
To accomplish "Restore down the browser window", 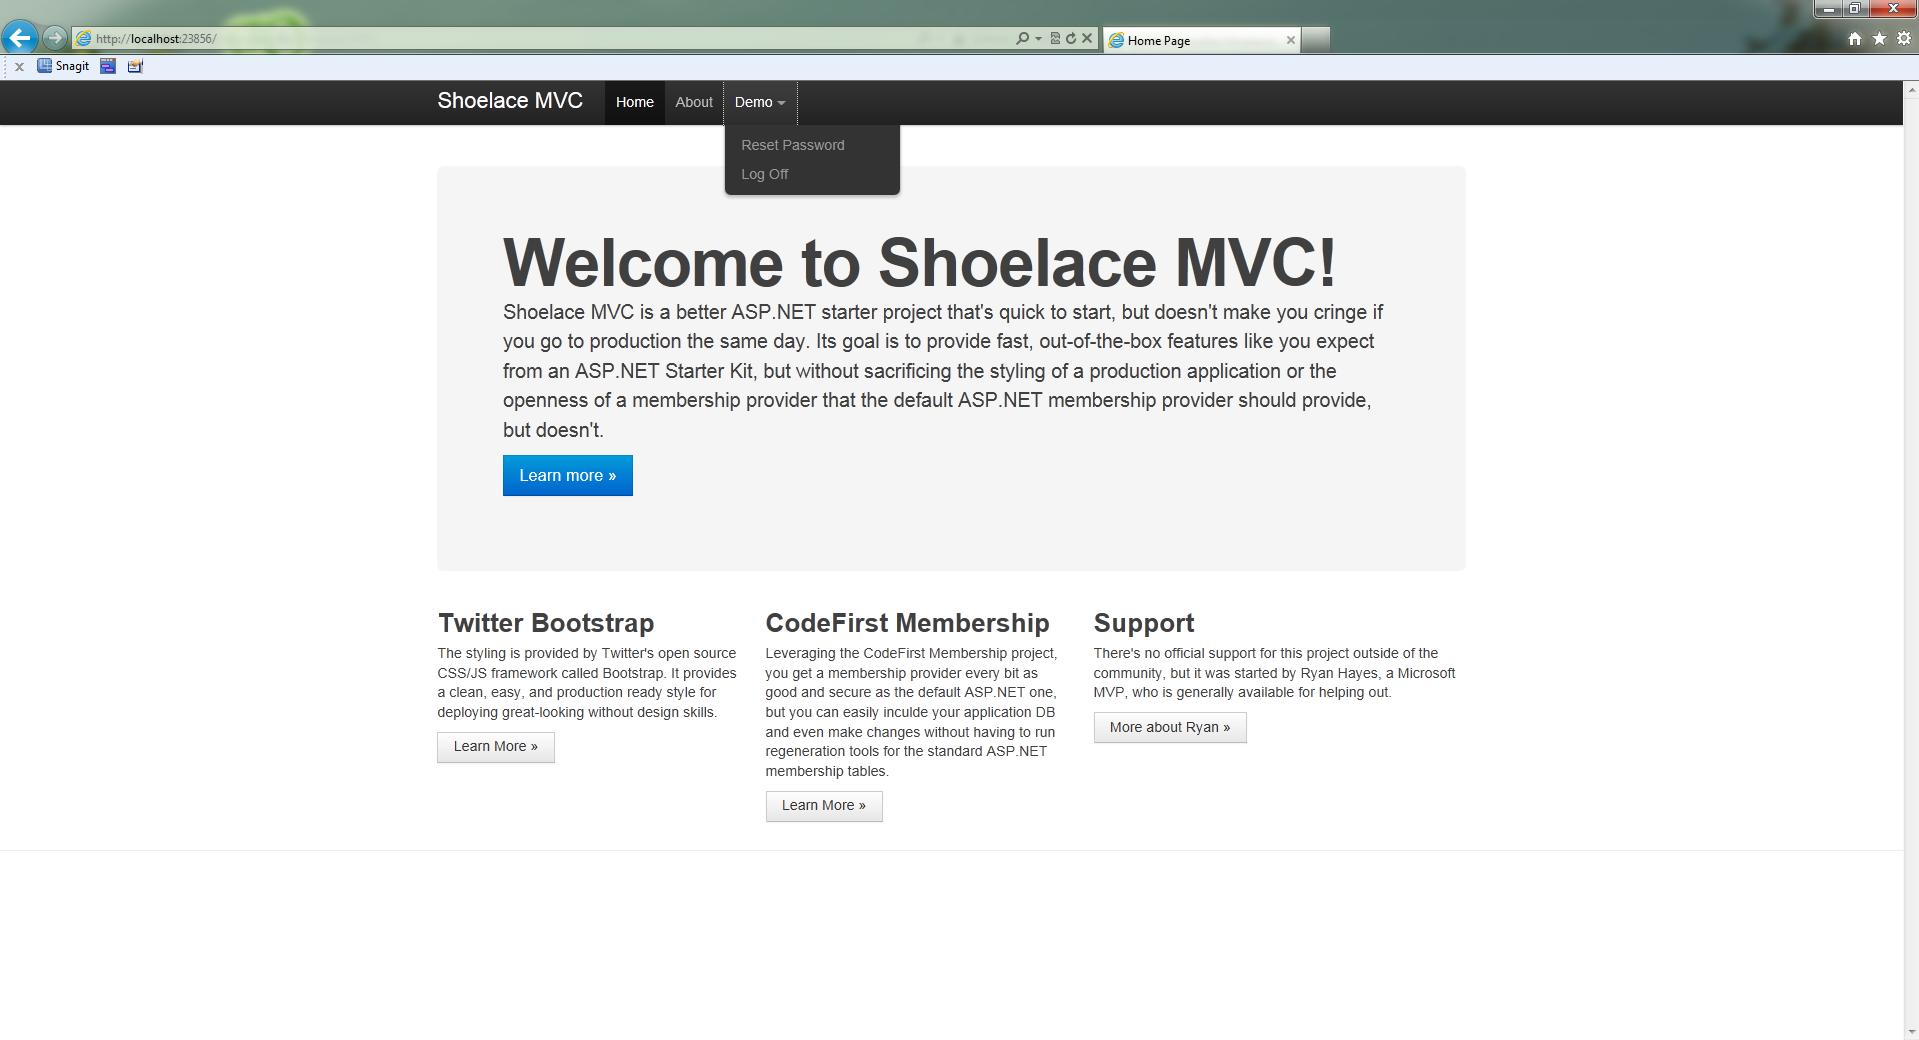I will point(1854,9).
